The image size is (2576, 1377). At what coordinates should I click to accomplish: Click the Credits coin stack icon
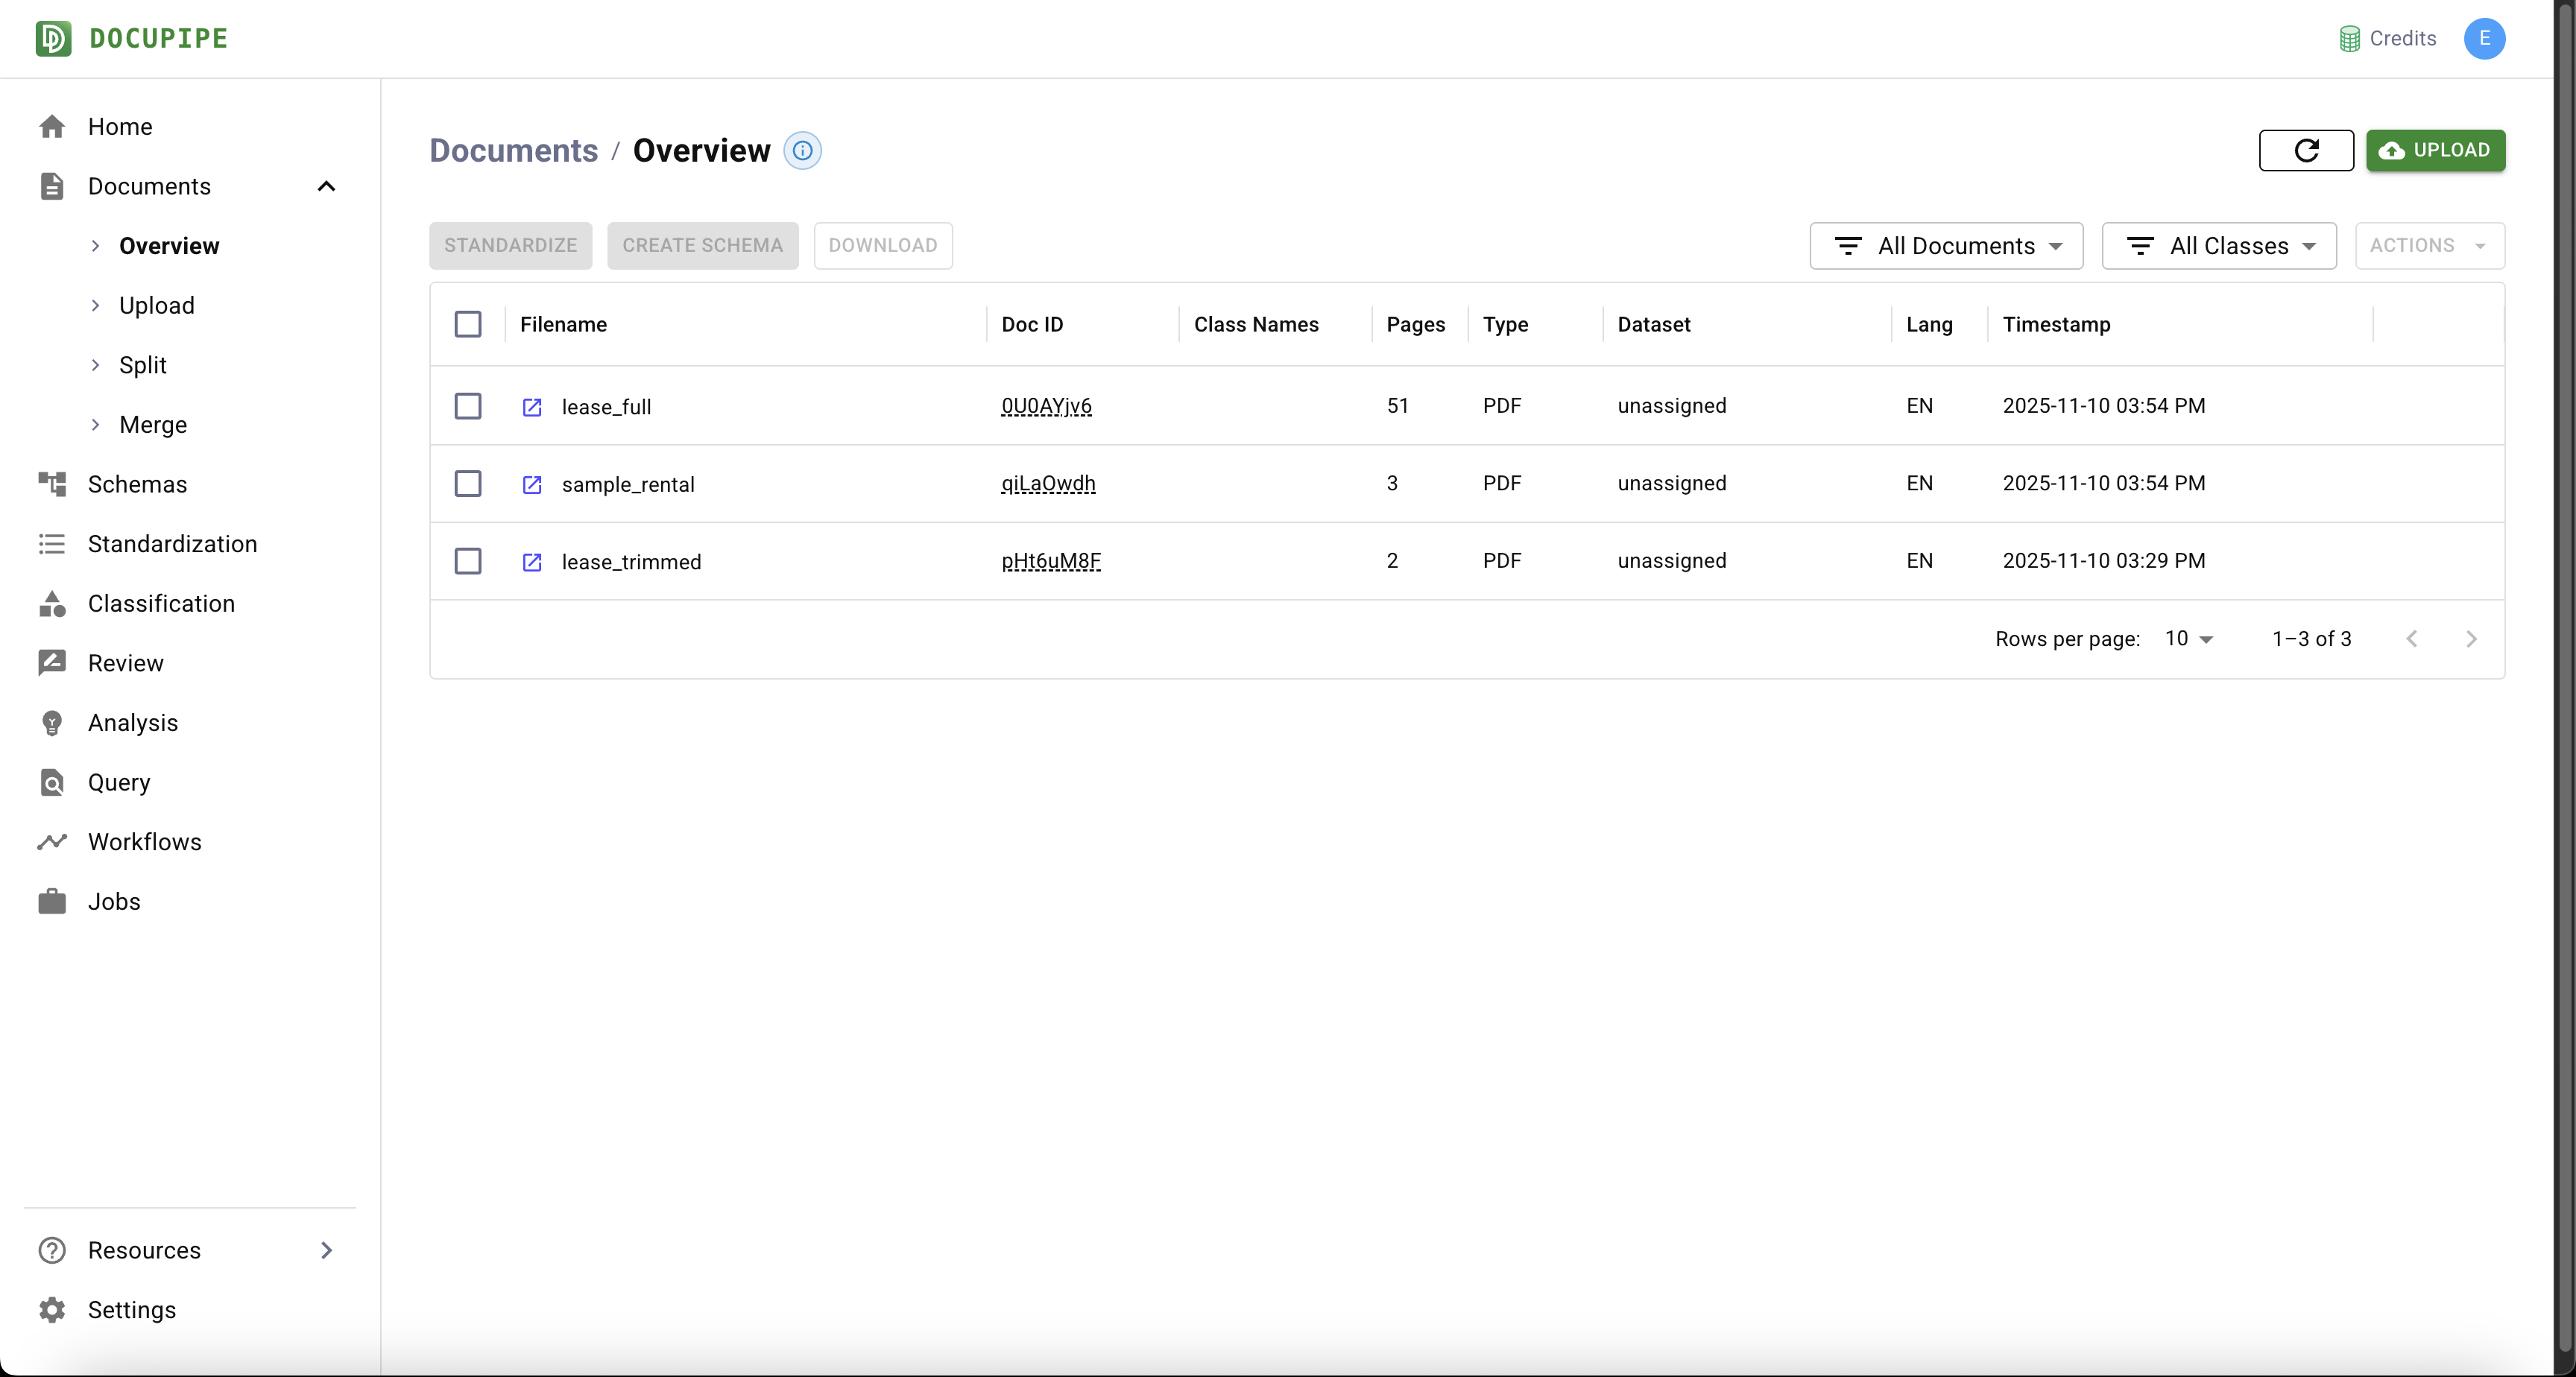2349,39
